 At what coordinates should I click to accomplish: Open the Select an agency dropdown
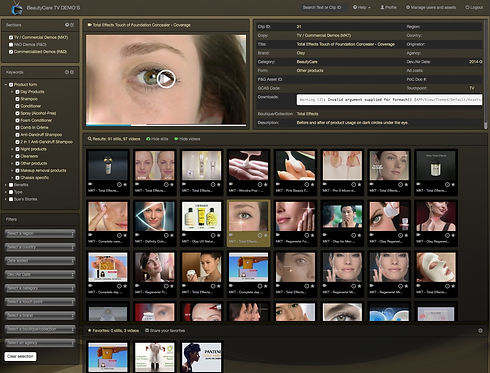click(x=40, y=343)
